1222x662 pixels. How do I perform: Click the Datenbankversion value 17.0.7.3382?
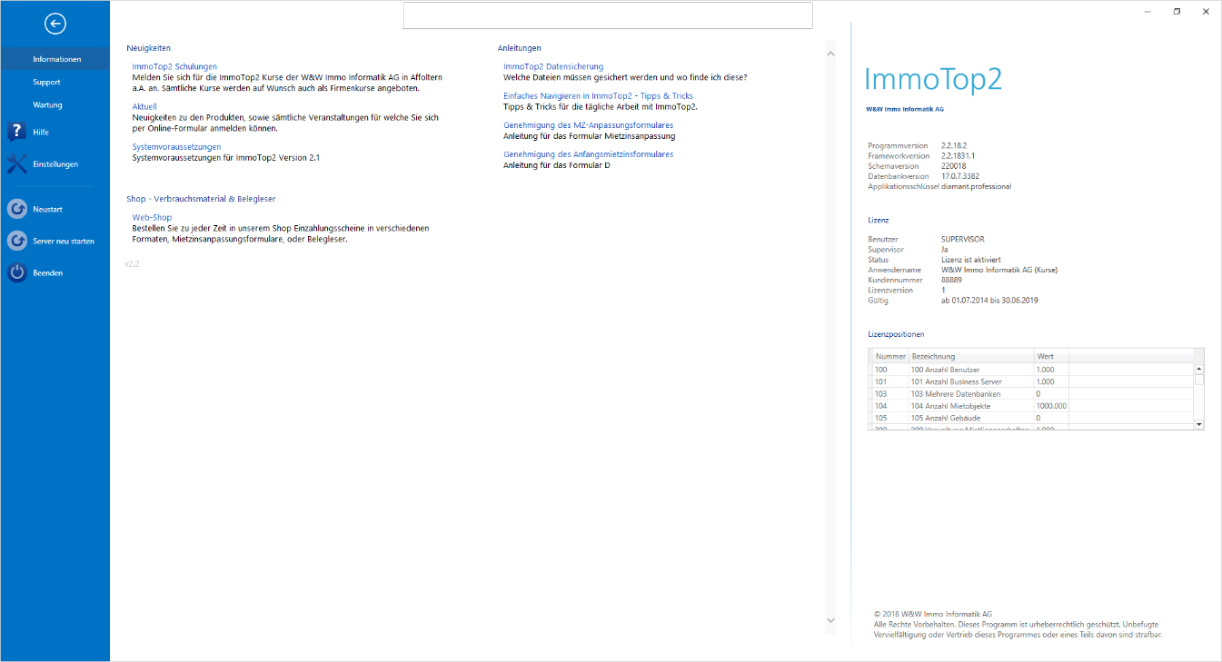click(961, 176)
